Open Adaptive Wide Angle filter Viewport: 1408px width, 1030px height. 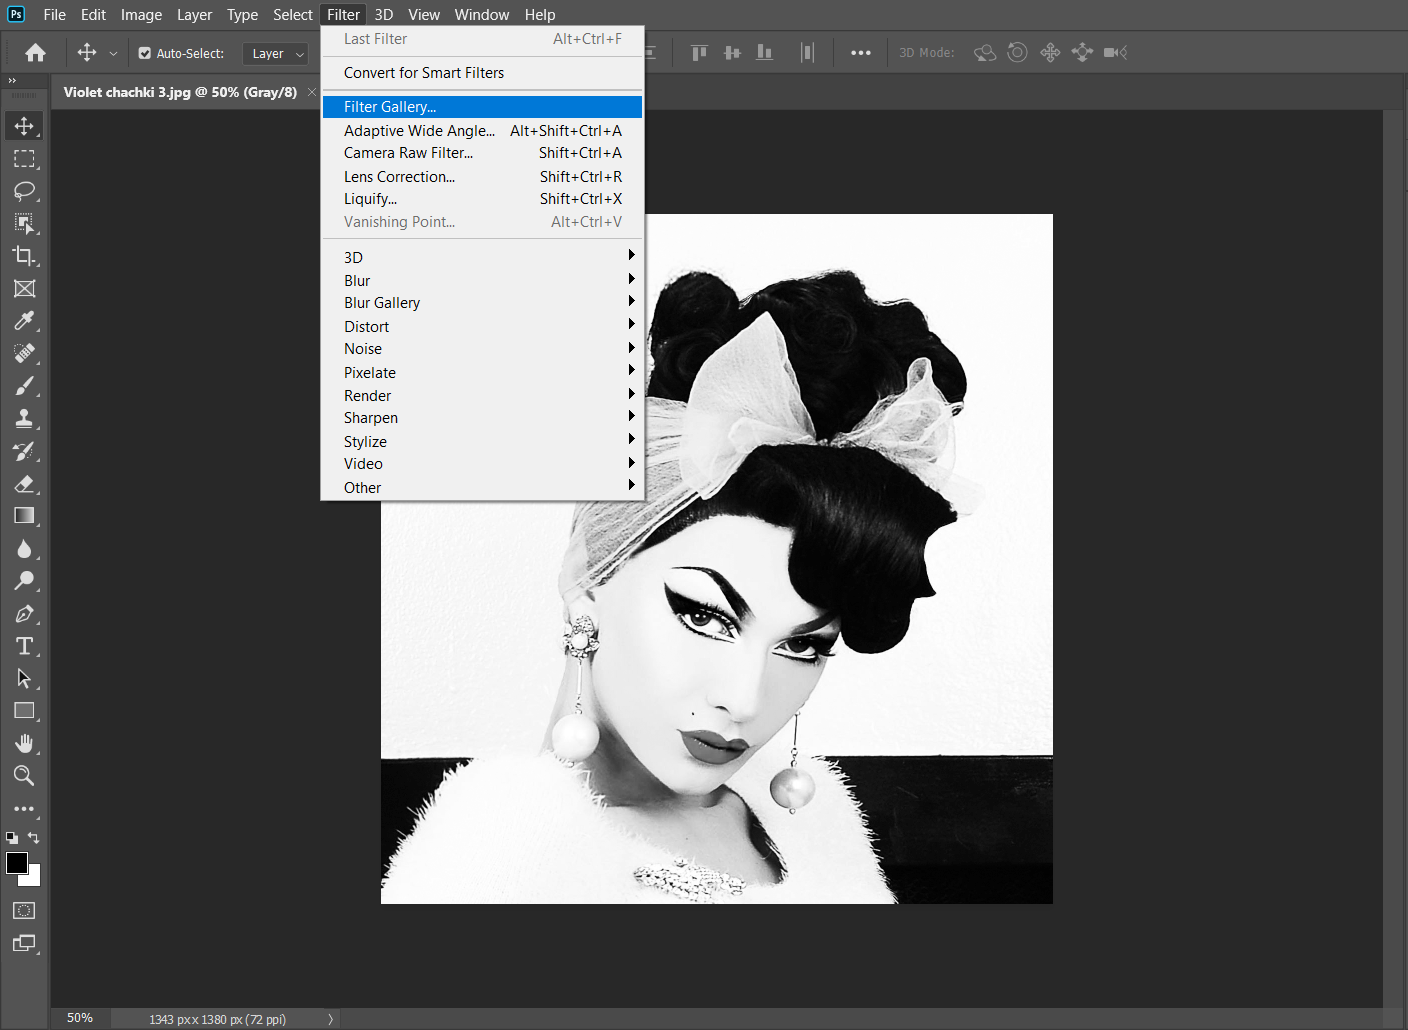click(482, 130)
